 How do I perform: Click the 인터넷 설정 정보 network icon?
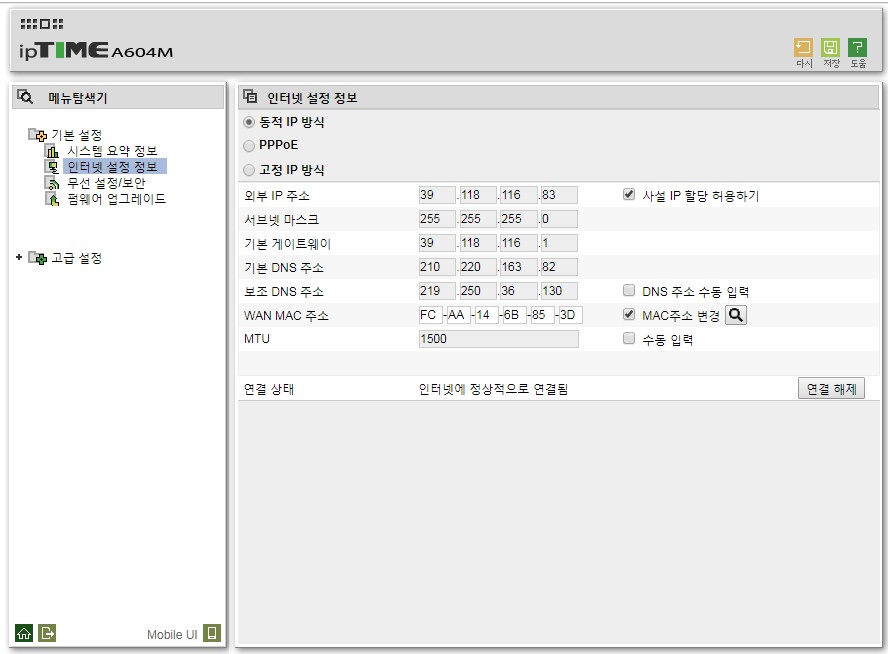(x=52, y=167)
